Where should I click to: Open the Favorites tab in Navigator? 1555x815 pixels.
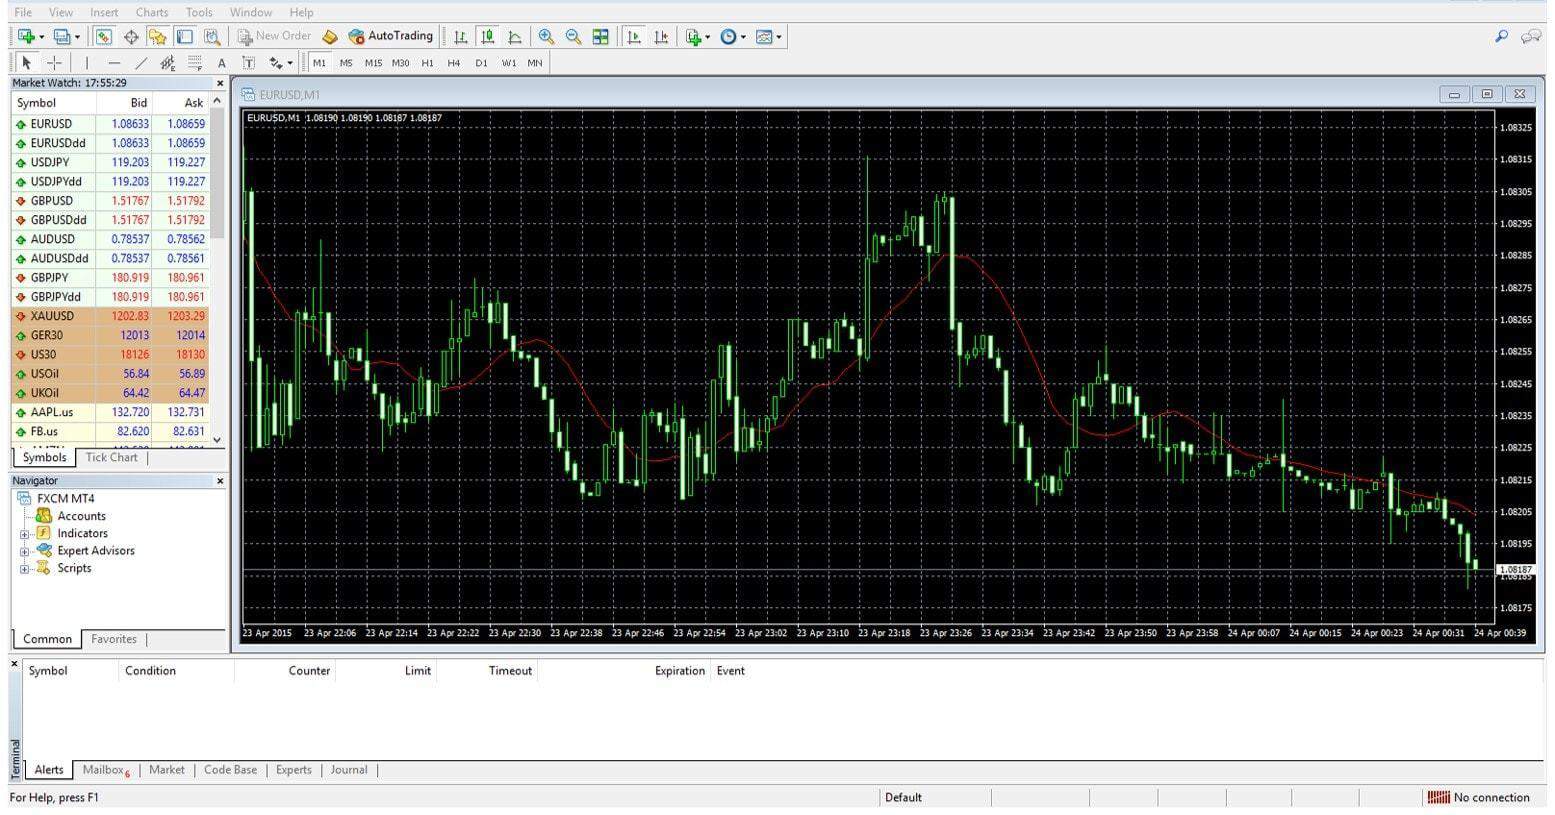point(114,639)
